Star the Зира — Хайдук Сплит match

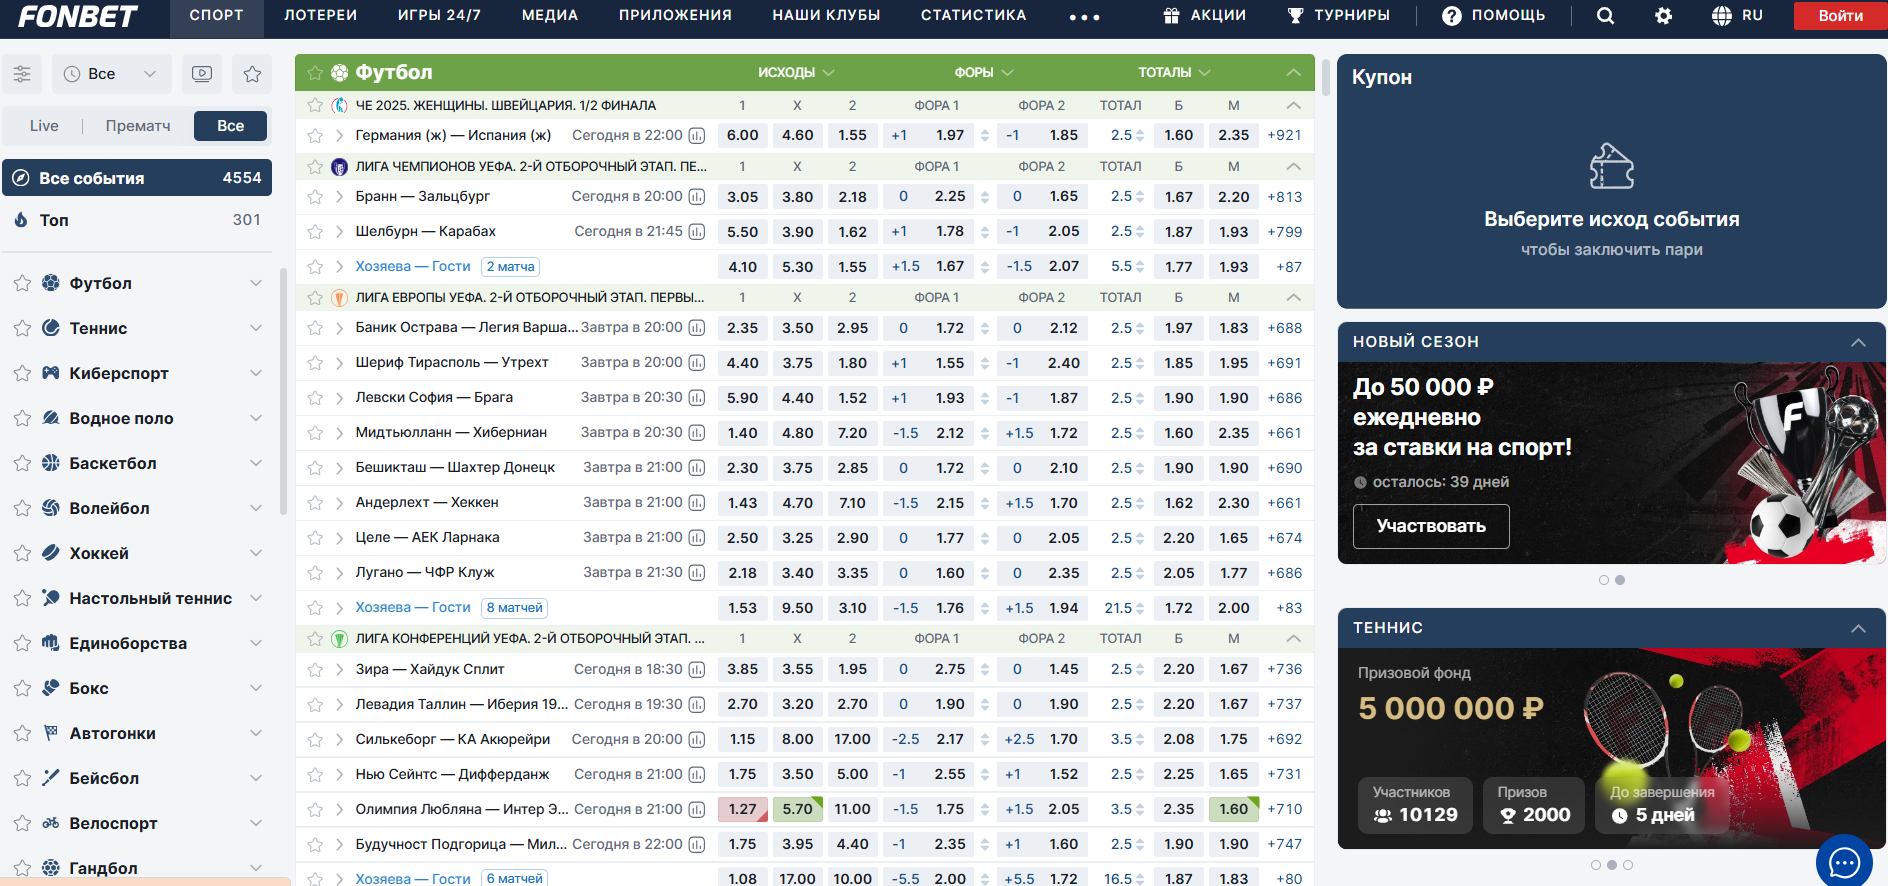(x=315, y=670)
